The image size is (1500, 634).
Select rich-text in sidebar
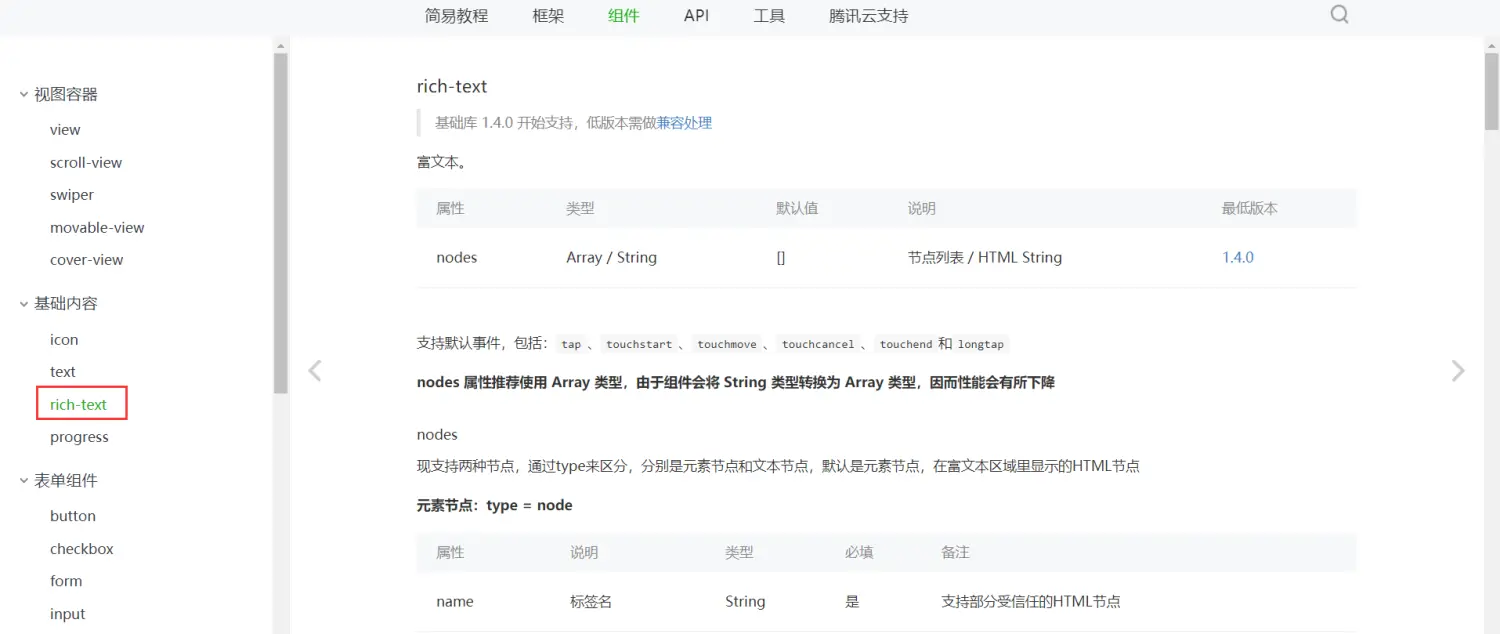tap(79, 405)
